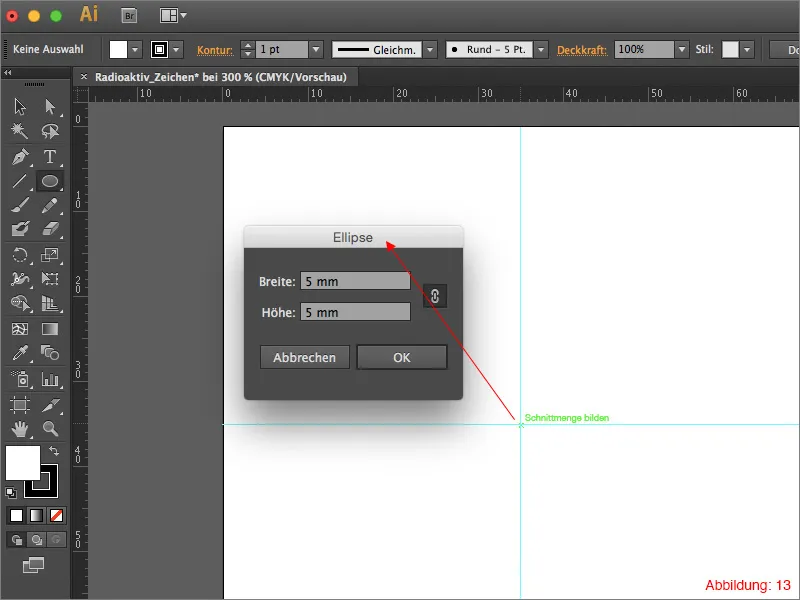Image resolution: width=800 pixels, height=600 pixels.
Task: Select the Pen tool
Action: [x=20, y=157]
